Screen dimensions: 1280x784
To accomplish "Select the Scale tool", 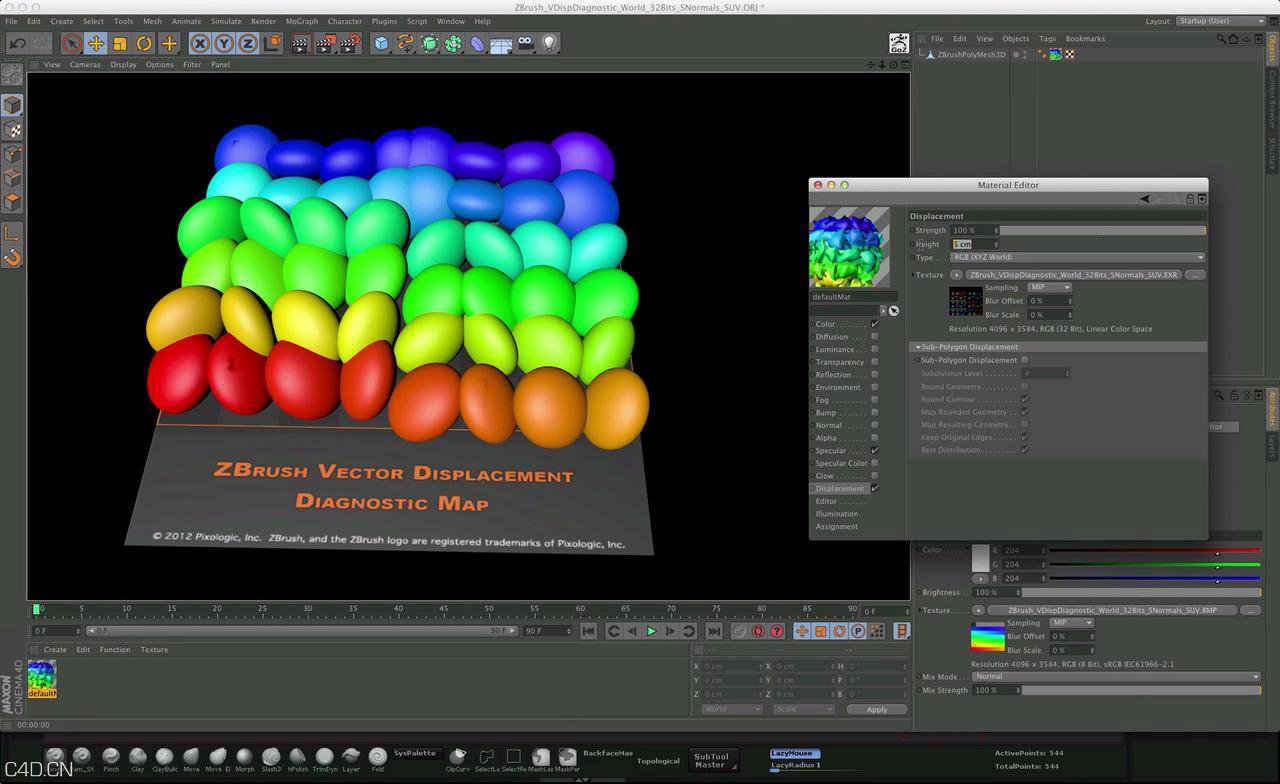I will [x=120, y=42].
